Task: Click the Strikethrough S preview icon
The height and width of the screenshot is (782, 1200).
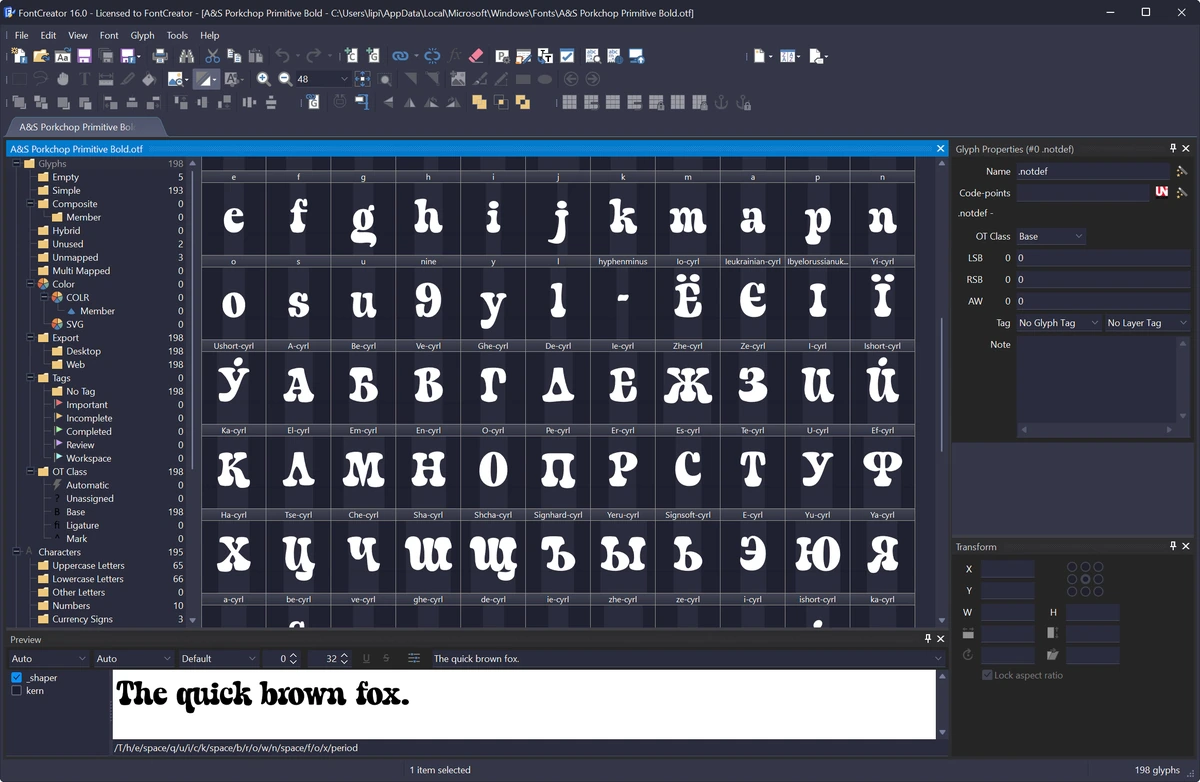Action: coord(386,658)
